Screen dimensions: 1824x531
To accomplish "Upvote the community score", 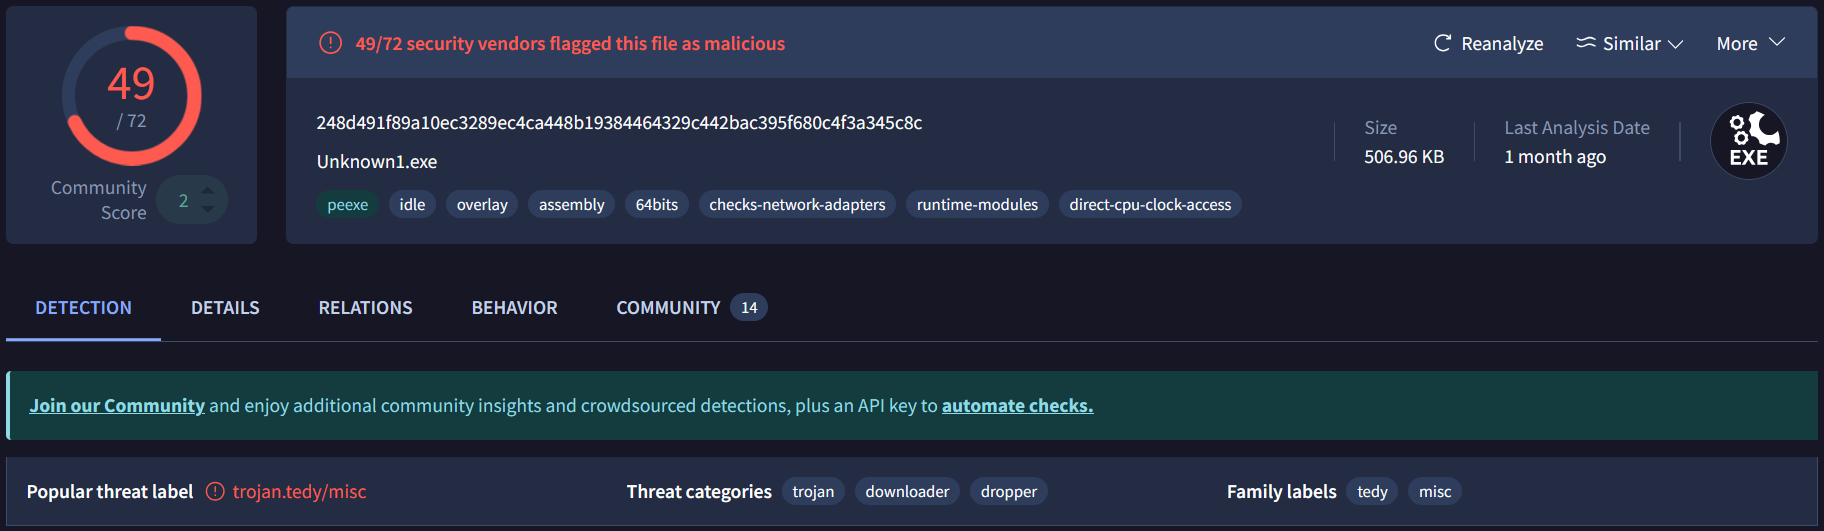I will coord(207,189).
